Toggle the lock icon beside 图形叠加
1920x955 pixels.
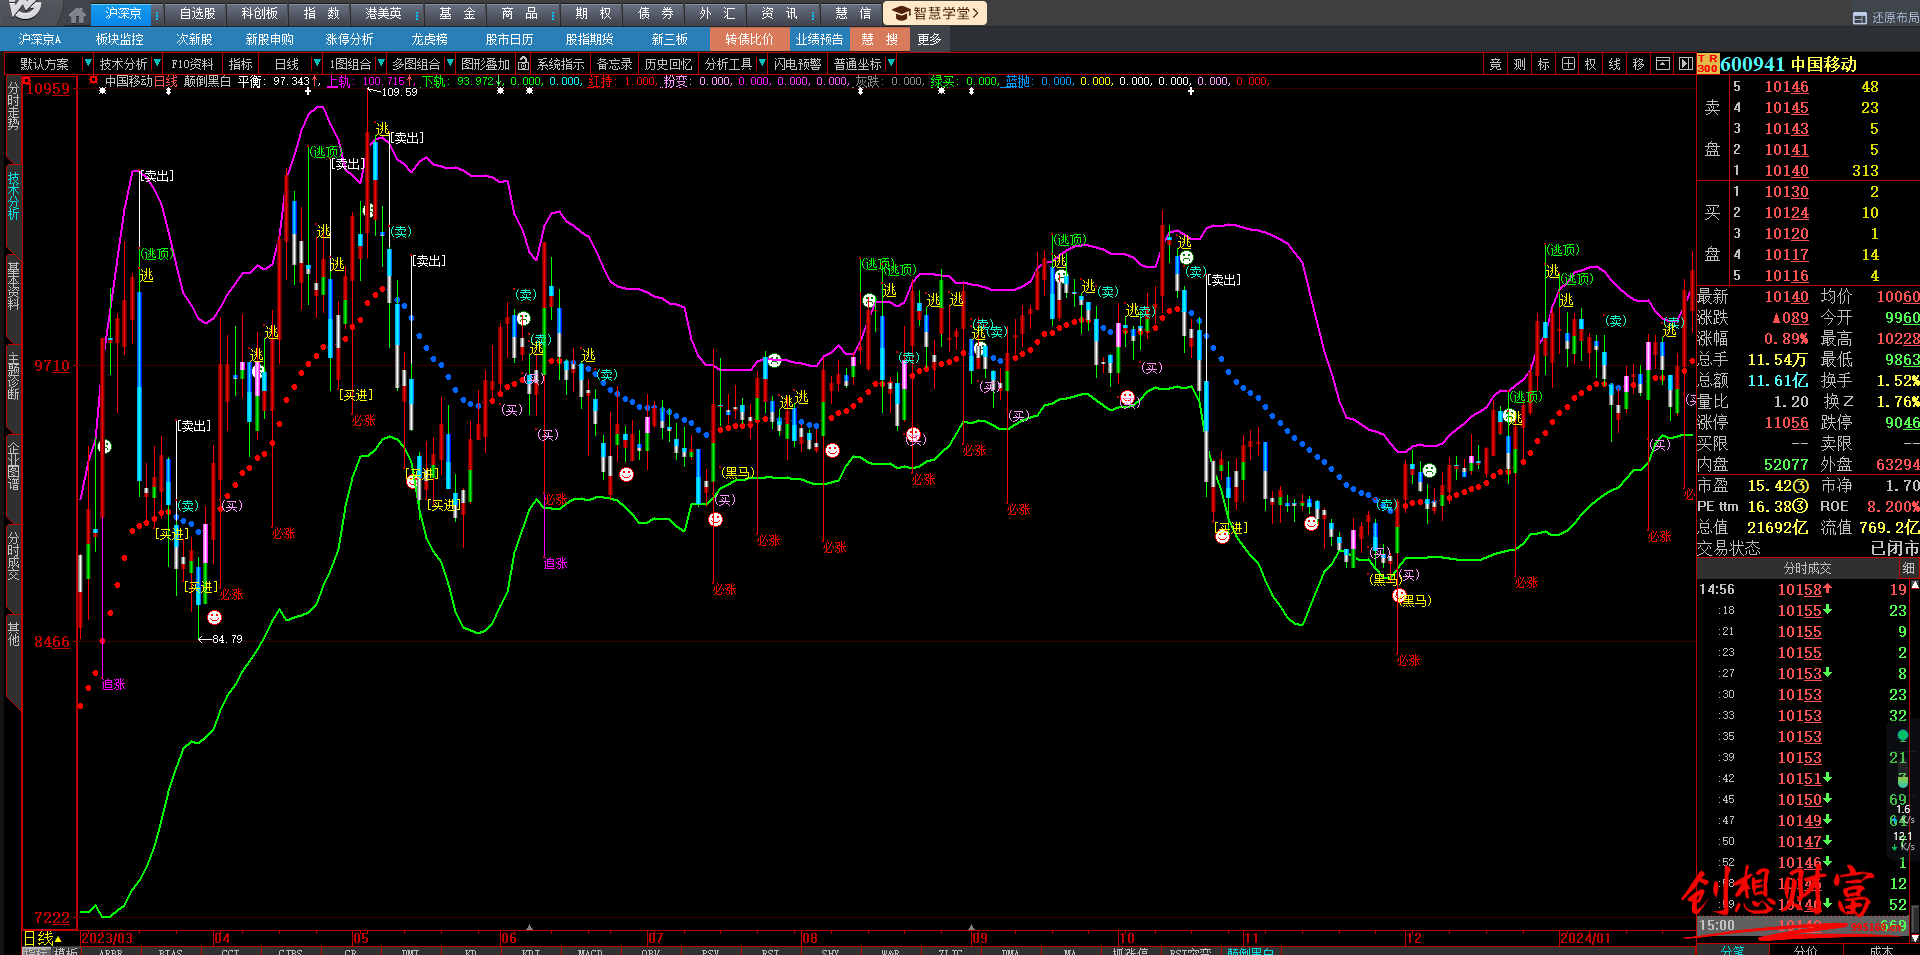coord(523,63)
